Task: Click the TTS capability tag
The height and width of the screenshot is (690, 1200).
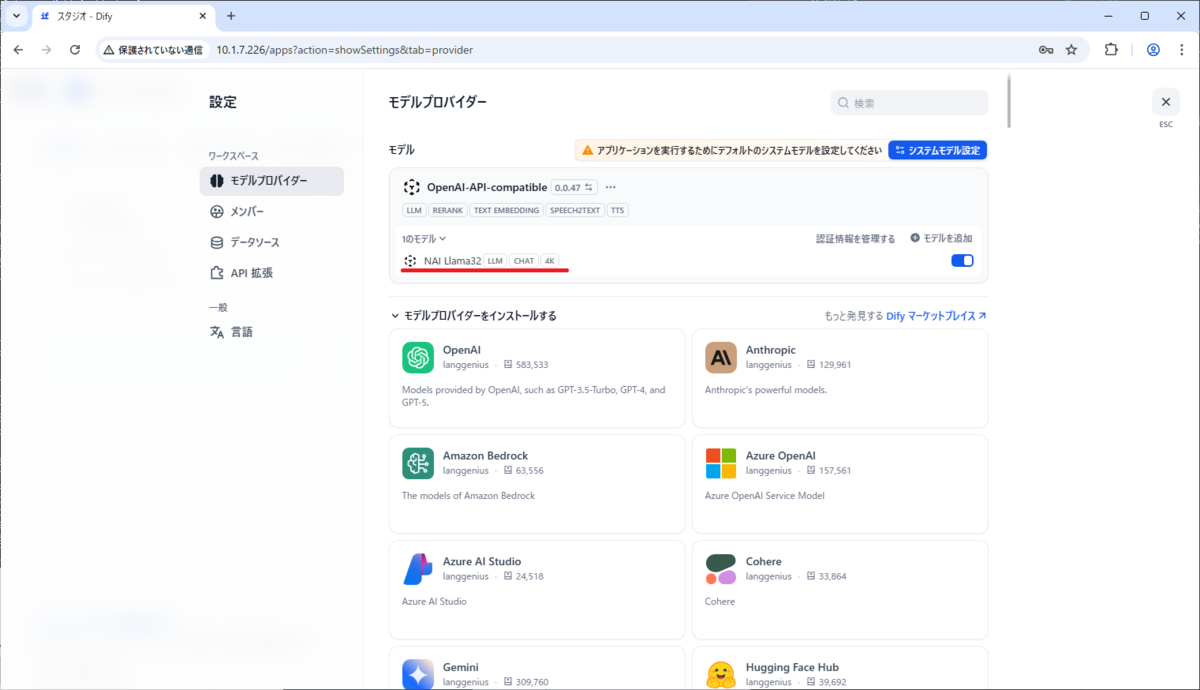Action: coord(617,211)
